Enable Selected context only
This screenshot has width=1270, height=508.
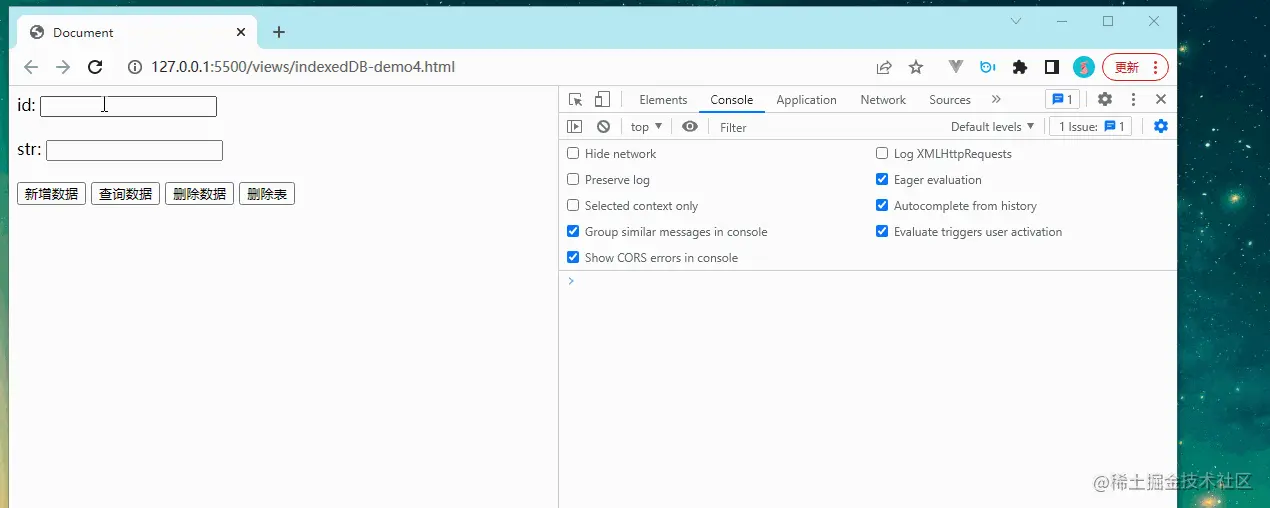tap(573, 206)
